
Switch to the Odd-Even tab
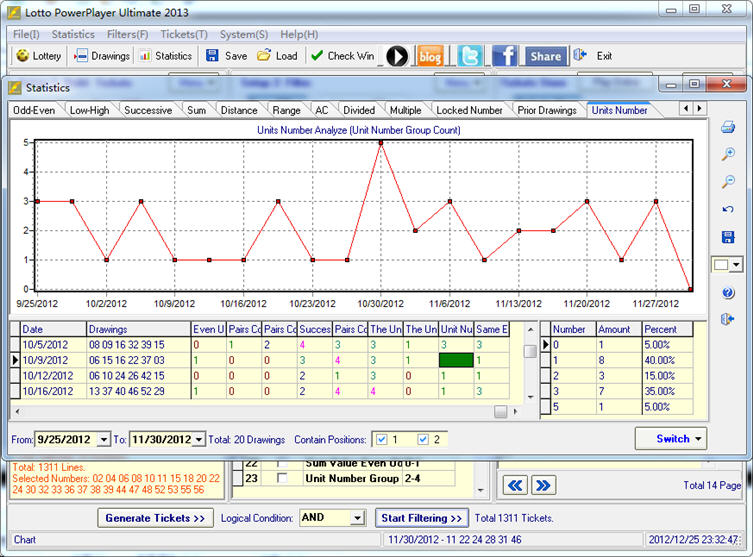pos(34,110)
